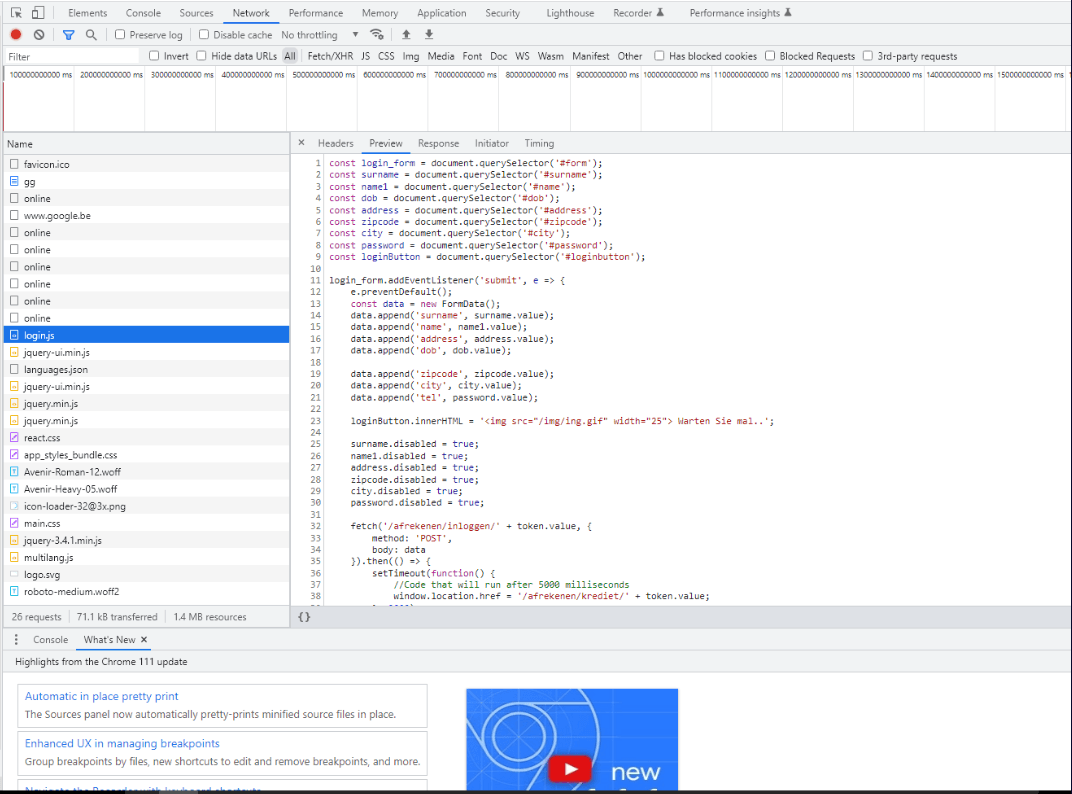This screenshot has width=1072, height=794.
Task: Filter requests by Img type
Action: click(x=411, y=56)
